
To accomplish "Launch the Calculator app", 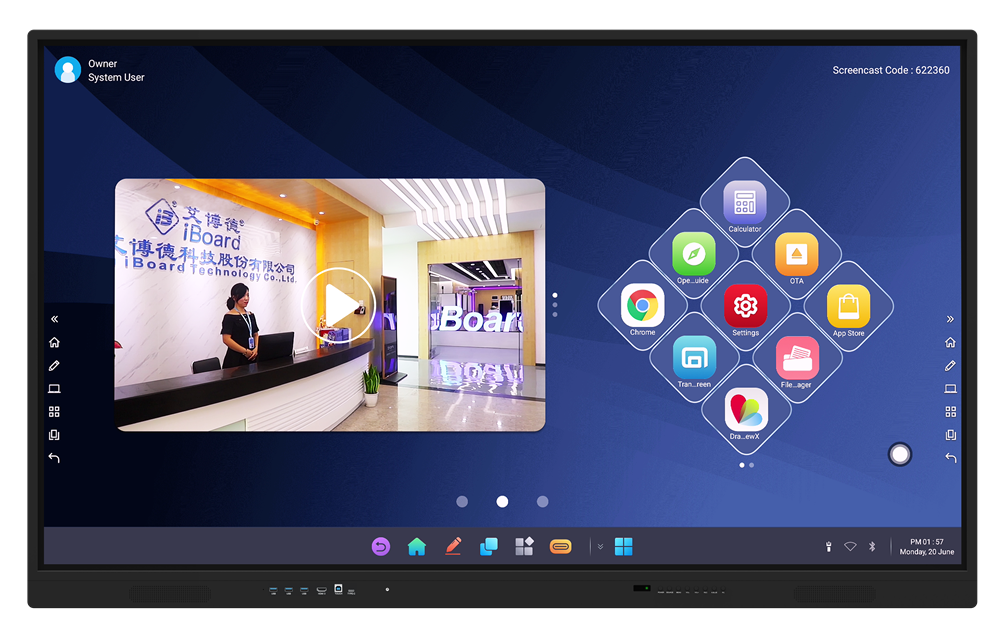I will click(743, 201).
